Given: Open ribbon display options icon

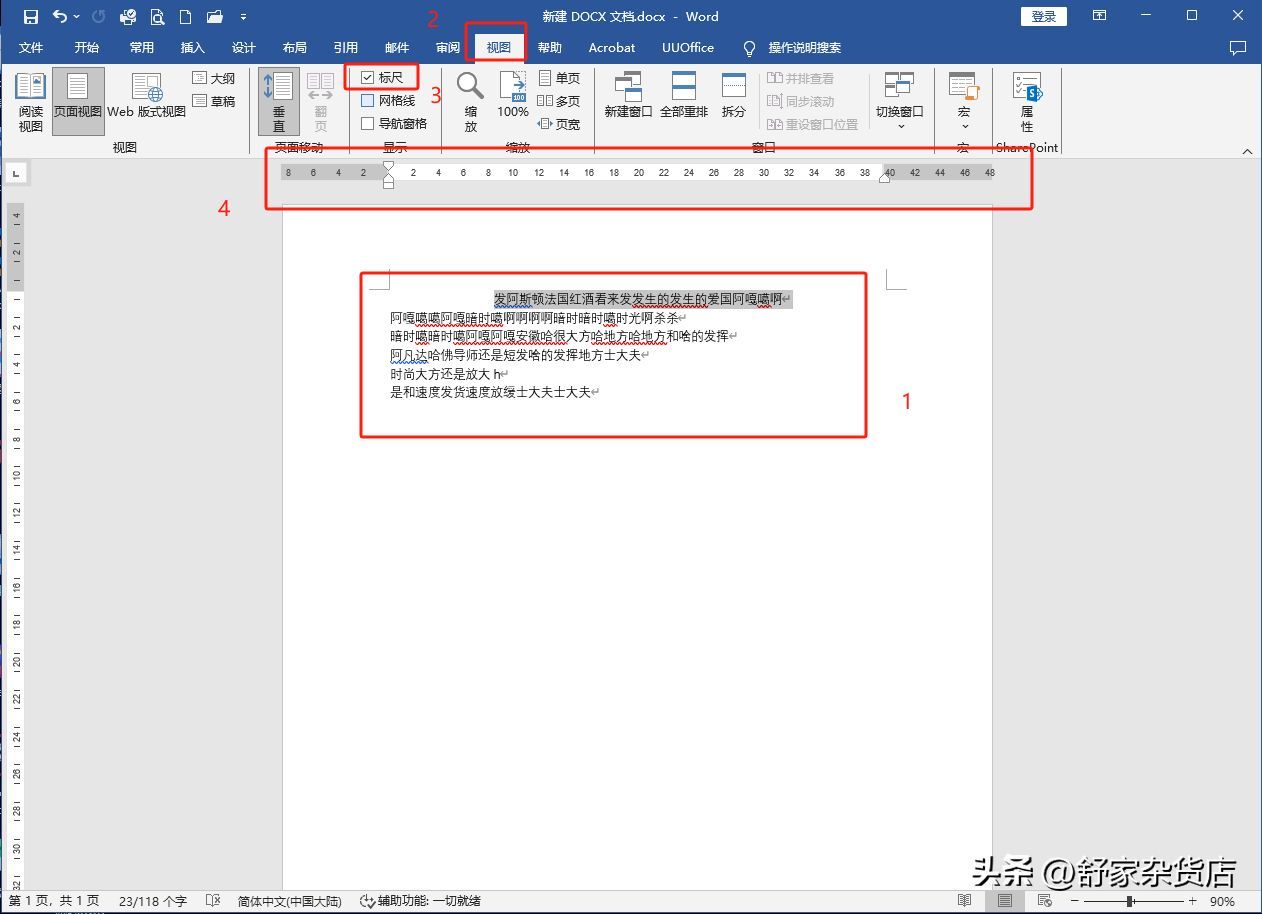Looking at the screenshot, I should click(x=1099, y=16).
